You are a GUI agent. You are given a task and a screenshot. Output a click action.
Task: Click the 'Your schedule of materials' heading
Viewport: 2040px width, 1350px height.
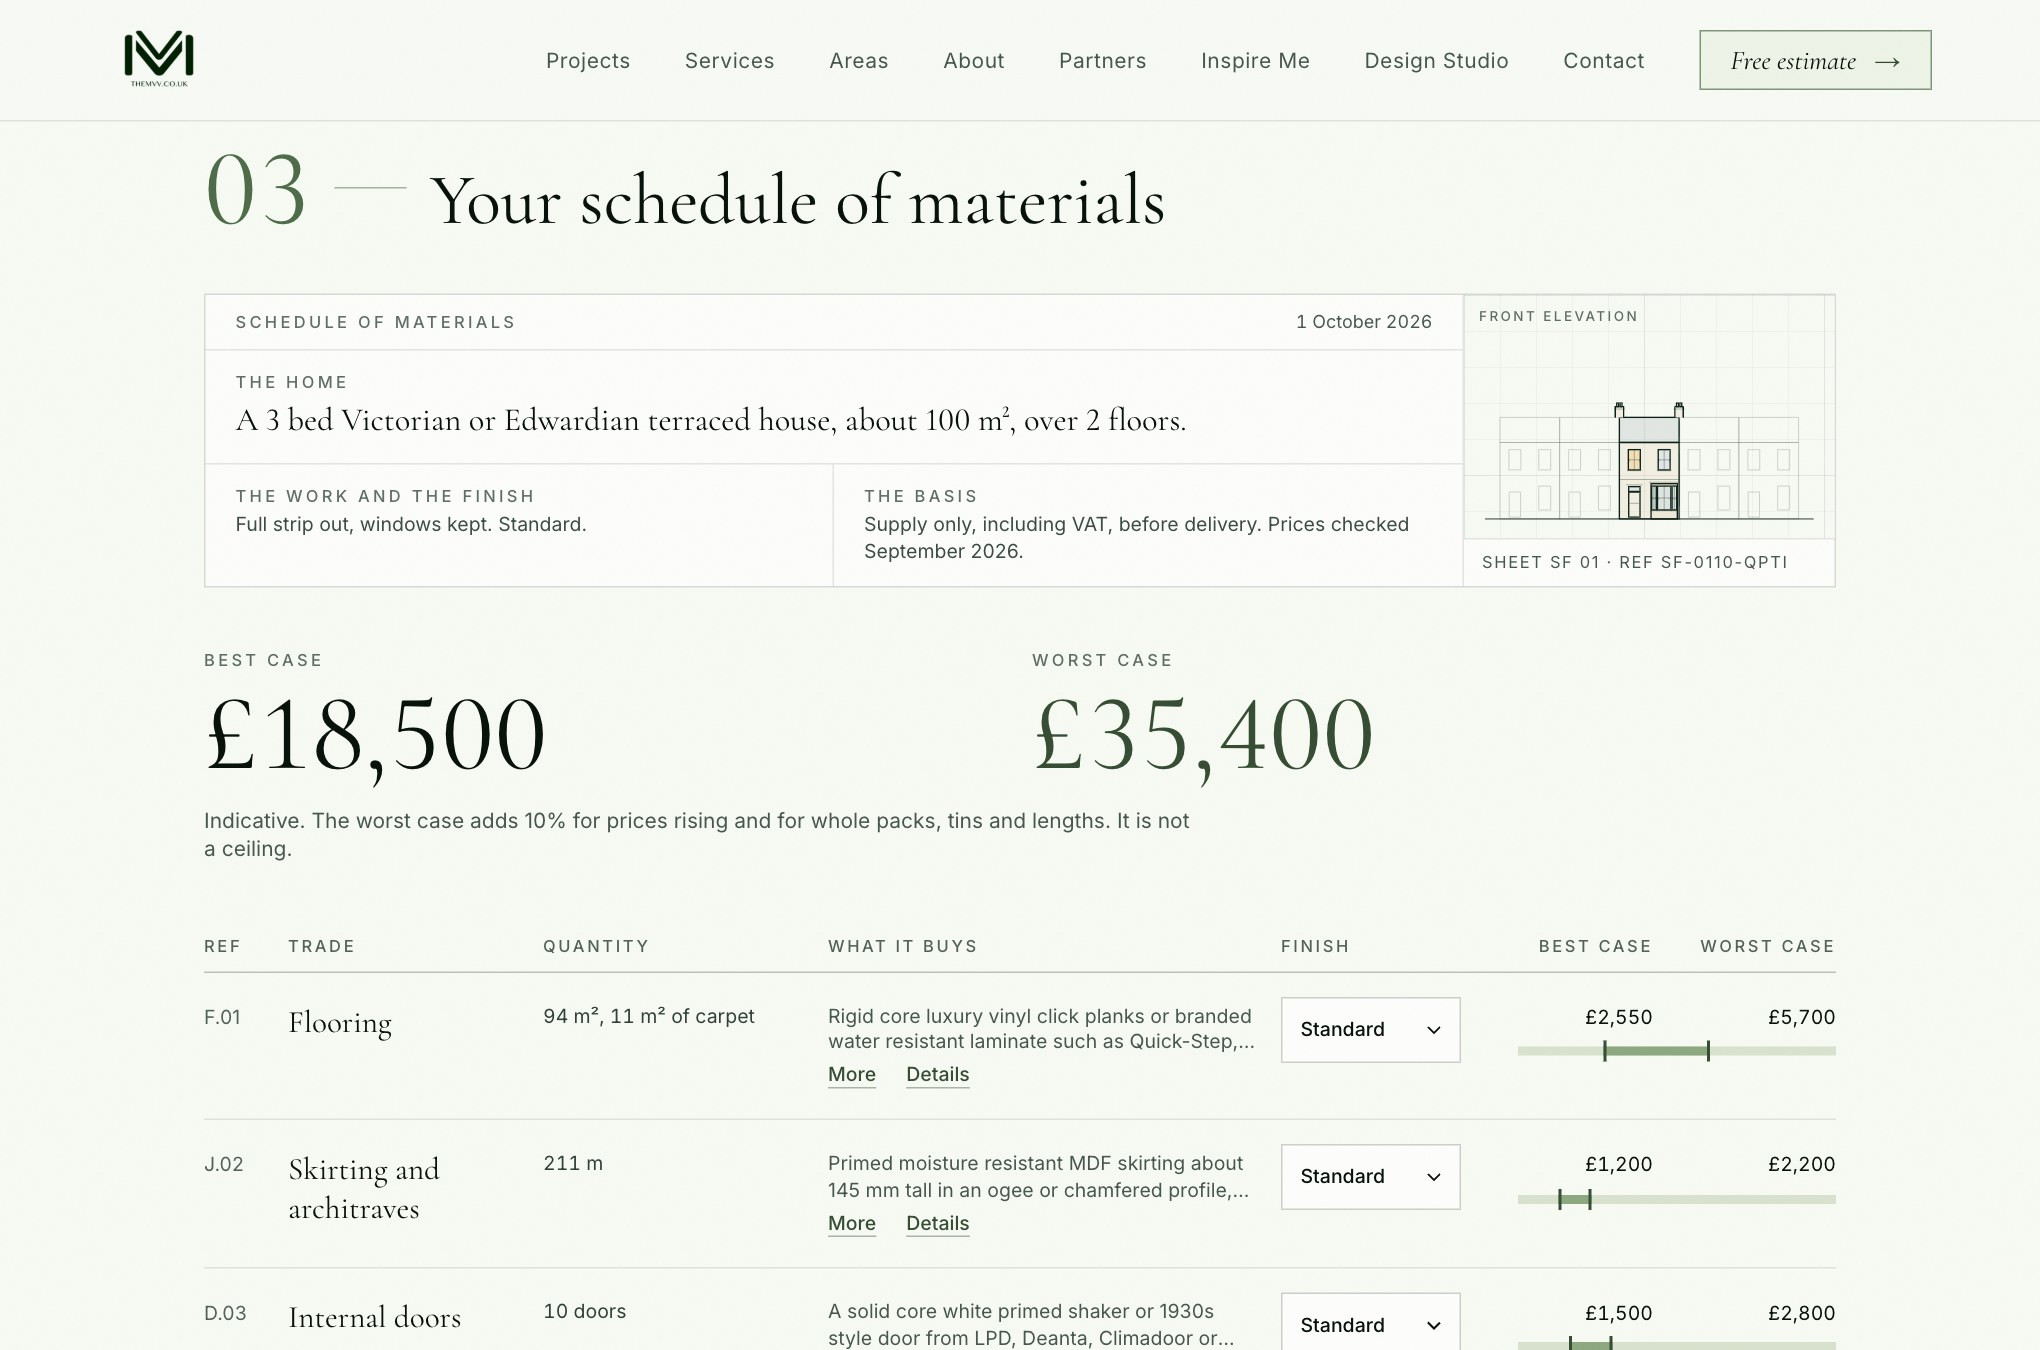point(798,200)
